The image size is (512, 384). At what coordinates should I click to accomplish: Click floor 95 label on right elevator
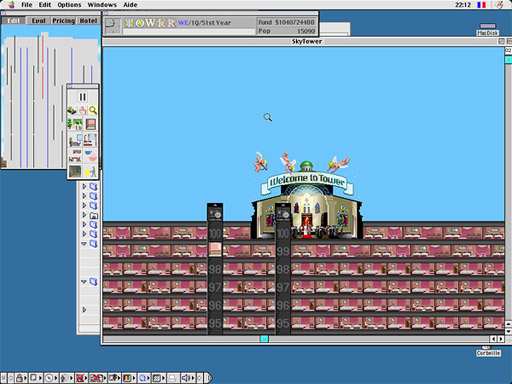(283, 323)
